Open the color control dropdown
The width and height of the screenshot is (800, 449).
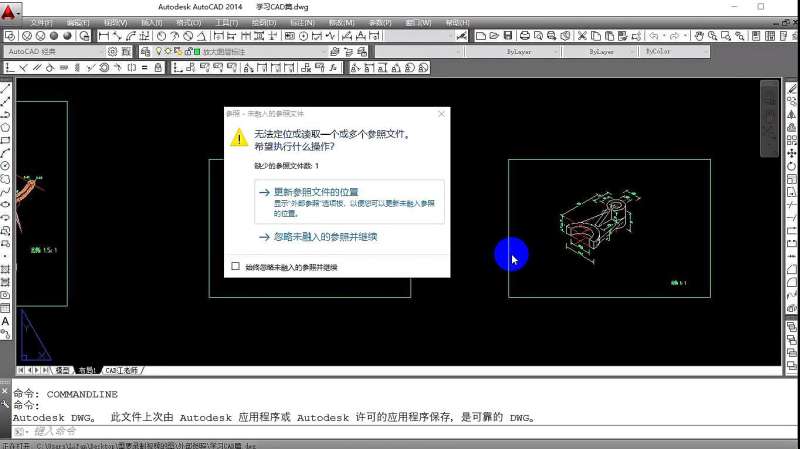point(418,52)
